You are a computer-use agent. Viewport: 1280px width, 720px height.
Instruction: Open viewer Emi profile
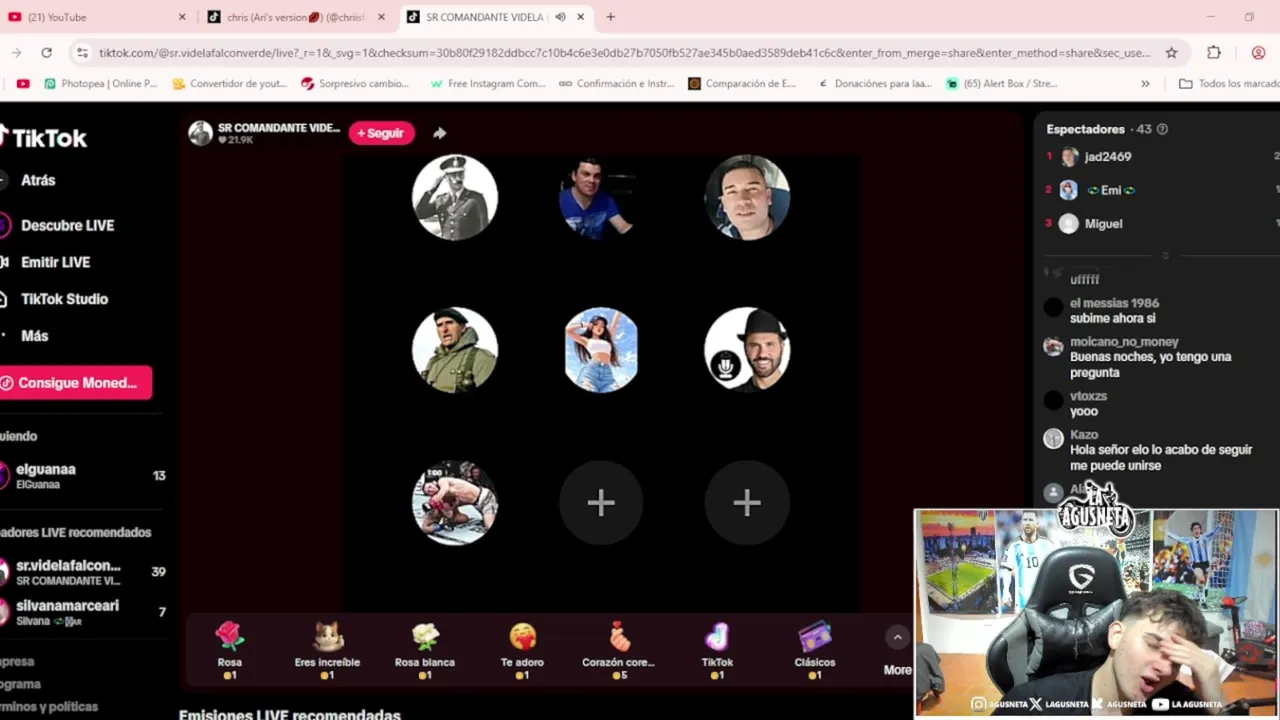pos(1110,190)
